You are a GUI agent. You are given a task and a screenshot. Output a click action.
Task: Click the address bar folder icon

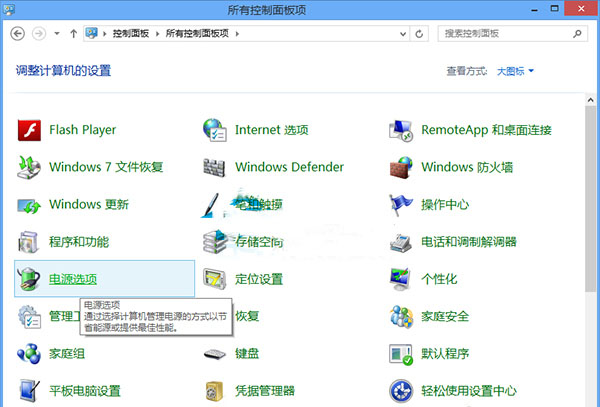click(91, 33)
